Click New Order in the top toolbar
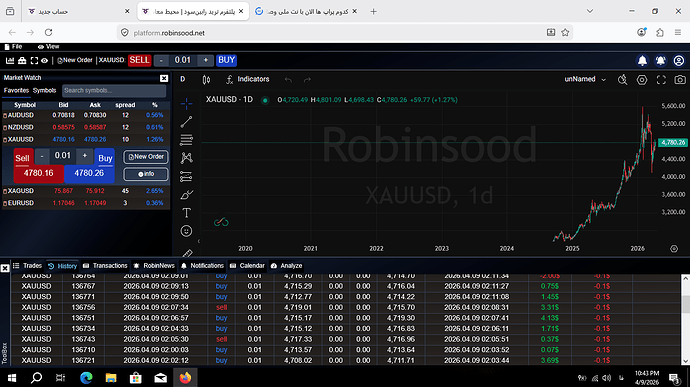This screenshot has width=690, height=387. click(74, 60)
